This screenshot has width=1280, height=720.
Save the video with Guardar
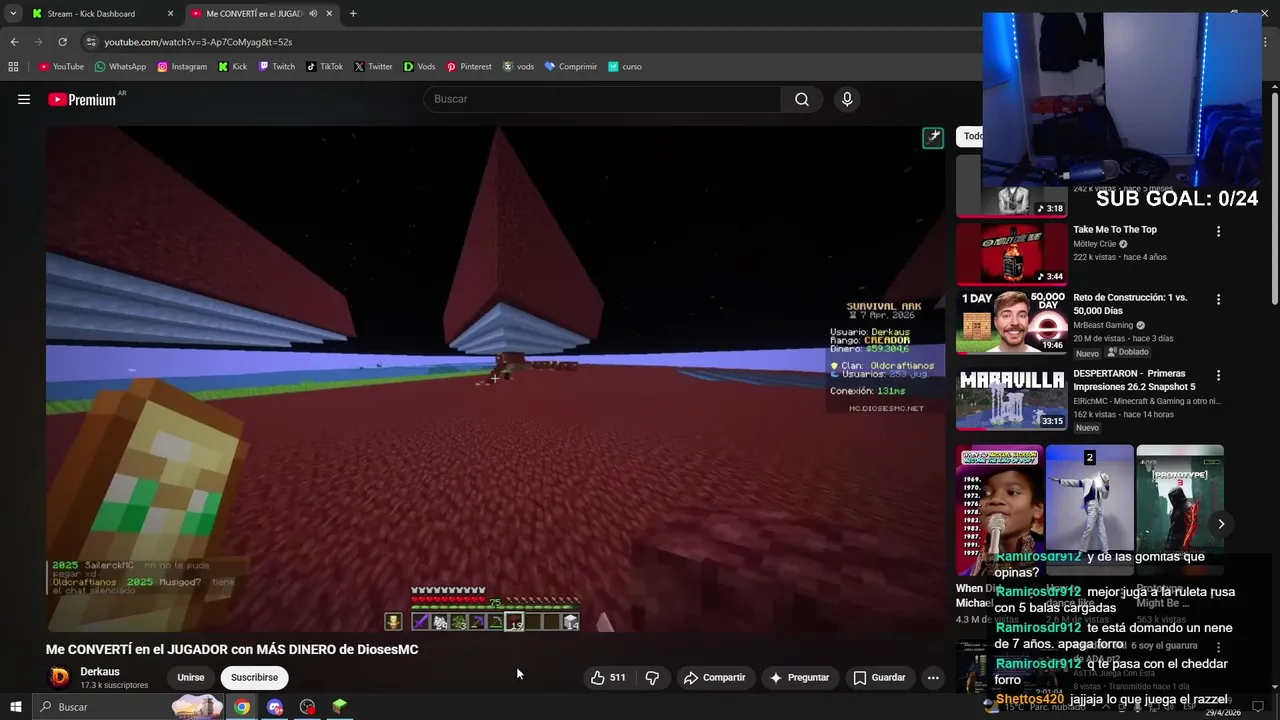point(879,677)
